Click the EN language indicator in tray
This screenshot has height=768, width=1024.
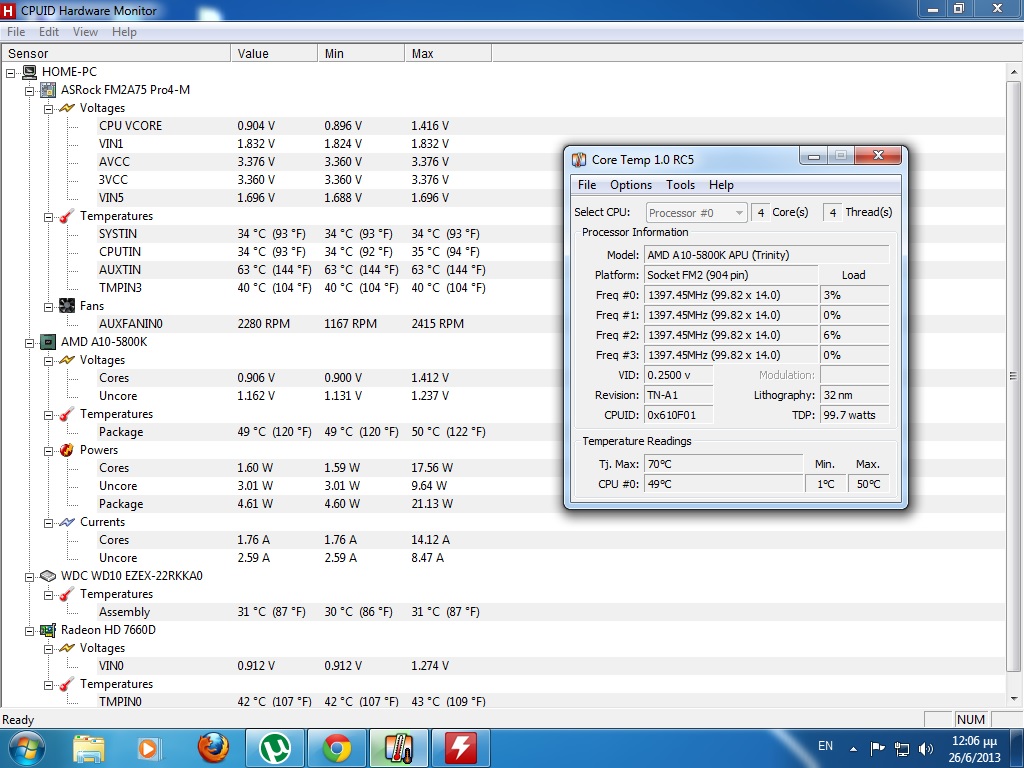coord(825,746)
